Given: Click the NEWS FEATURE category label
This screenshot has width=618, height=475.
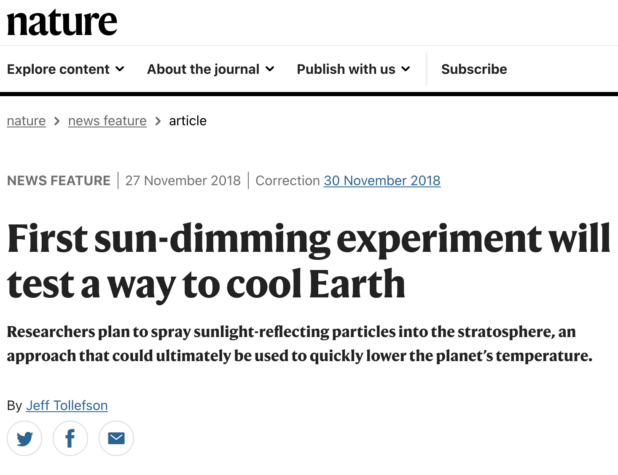Looking at the screenshot, I should [58, 181].
